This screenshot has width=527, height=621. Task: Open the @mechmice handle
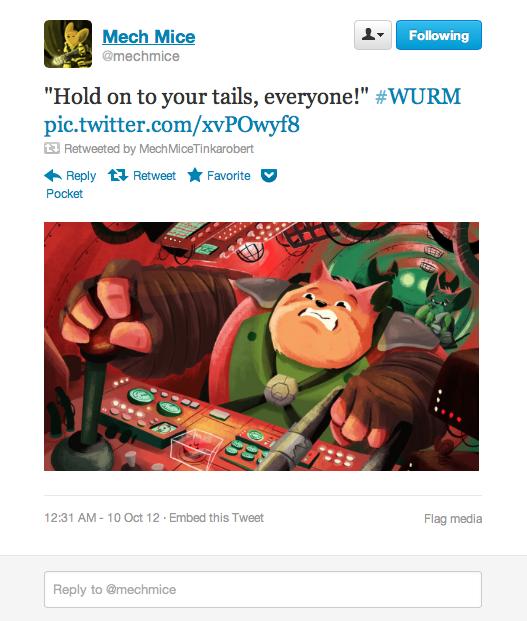[141, 56]
